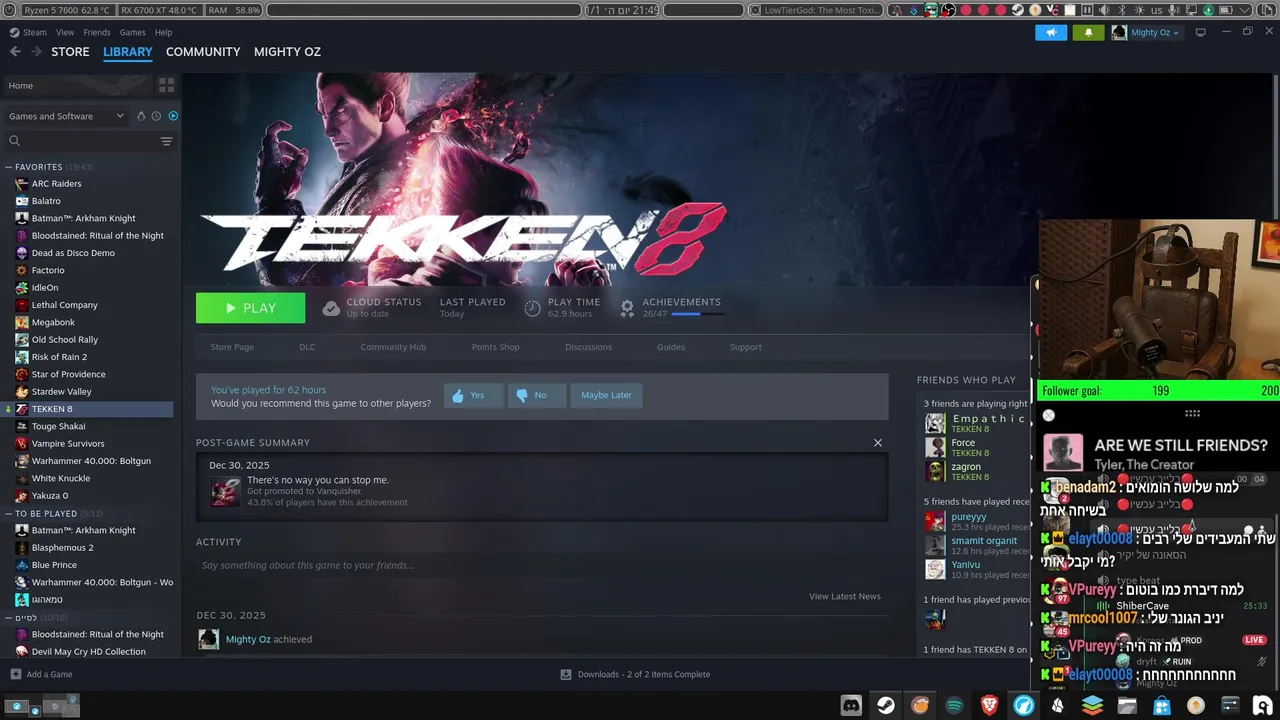Click the Vanquisher achievement thumbnail
The height and width of the screenshot is (720, 1280).
pyautogui.click(x=226, y=491)
